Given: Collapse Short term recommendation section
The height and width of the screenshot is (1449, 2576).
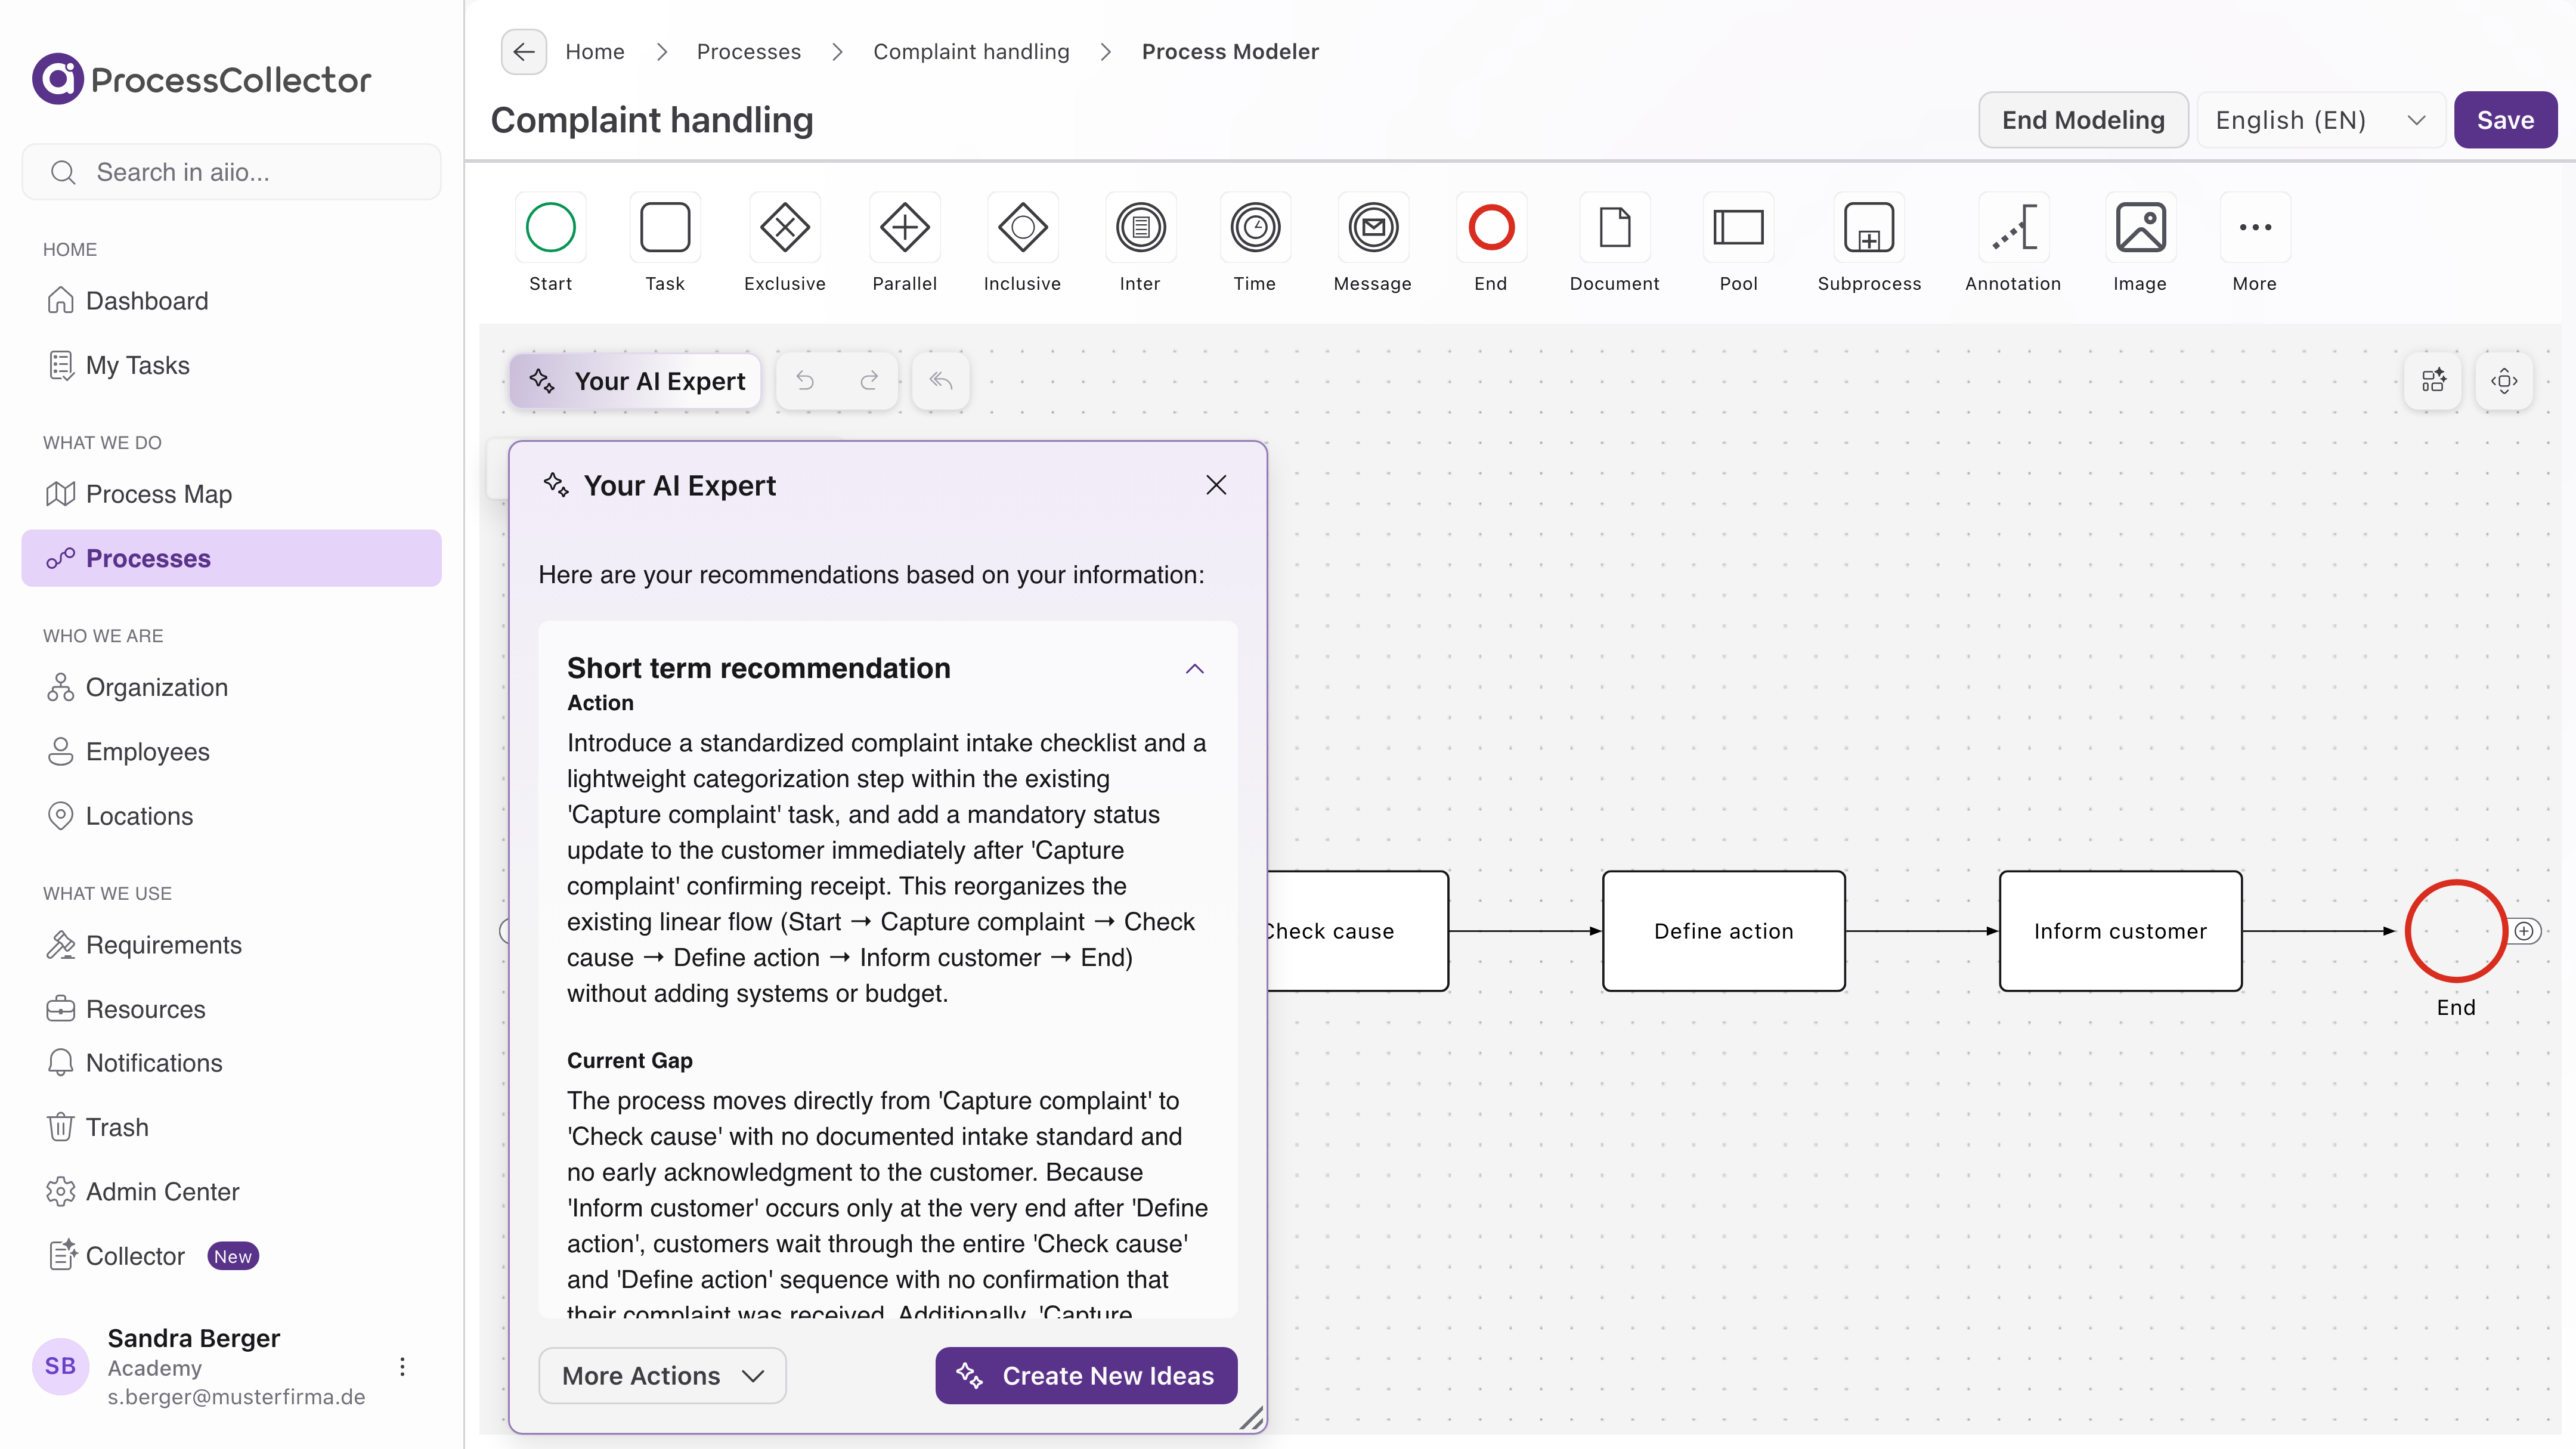Looking at the screenshot, I should point(1195,669).
